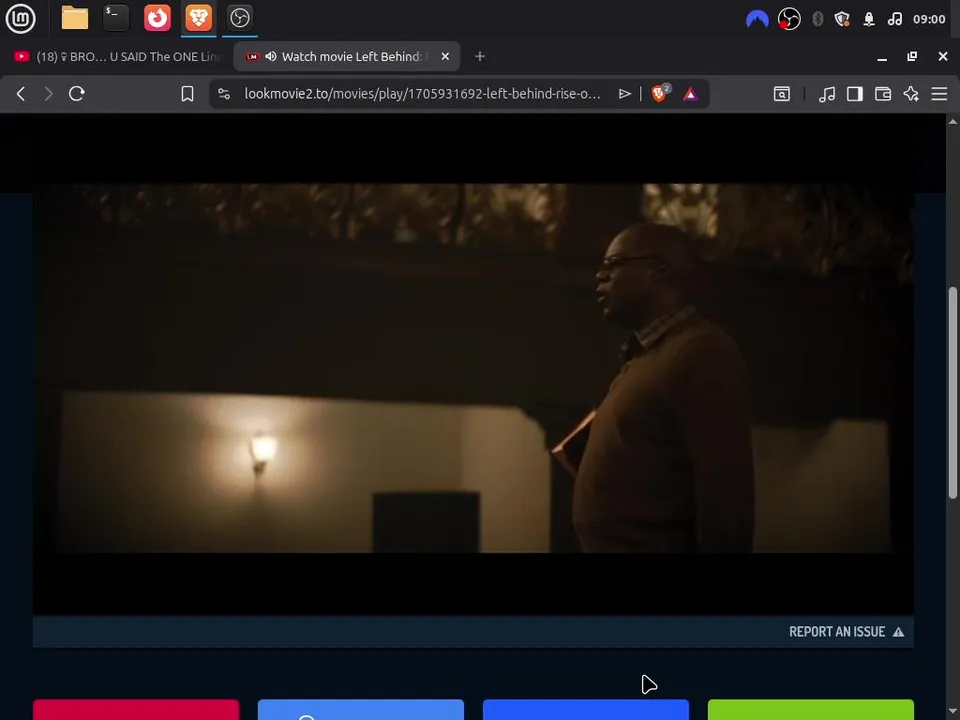This screenshot has height=720, width=960.
Task: Select the Watch movie Left Behind tab
Action: (x=347, y=56)
